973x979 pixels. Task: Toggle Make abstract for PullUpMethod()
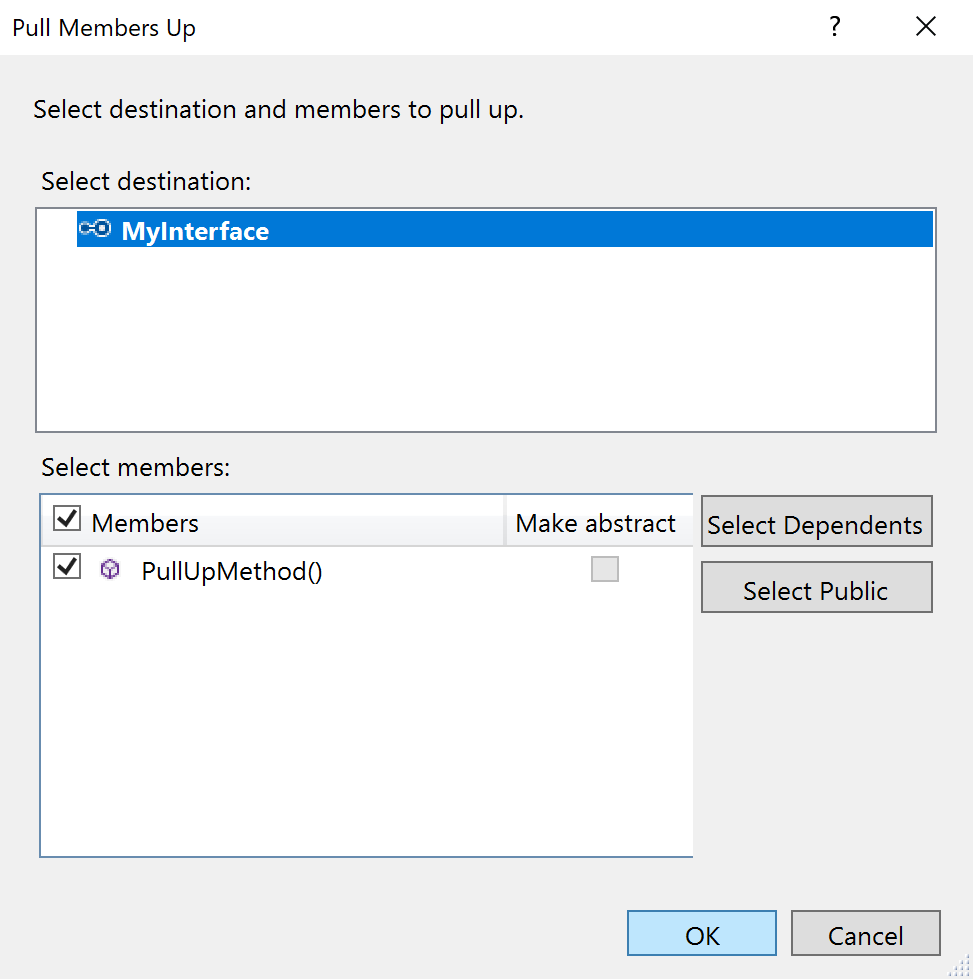[x=604, y=568]
